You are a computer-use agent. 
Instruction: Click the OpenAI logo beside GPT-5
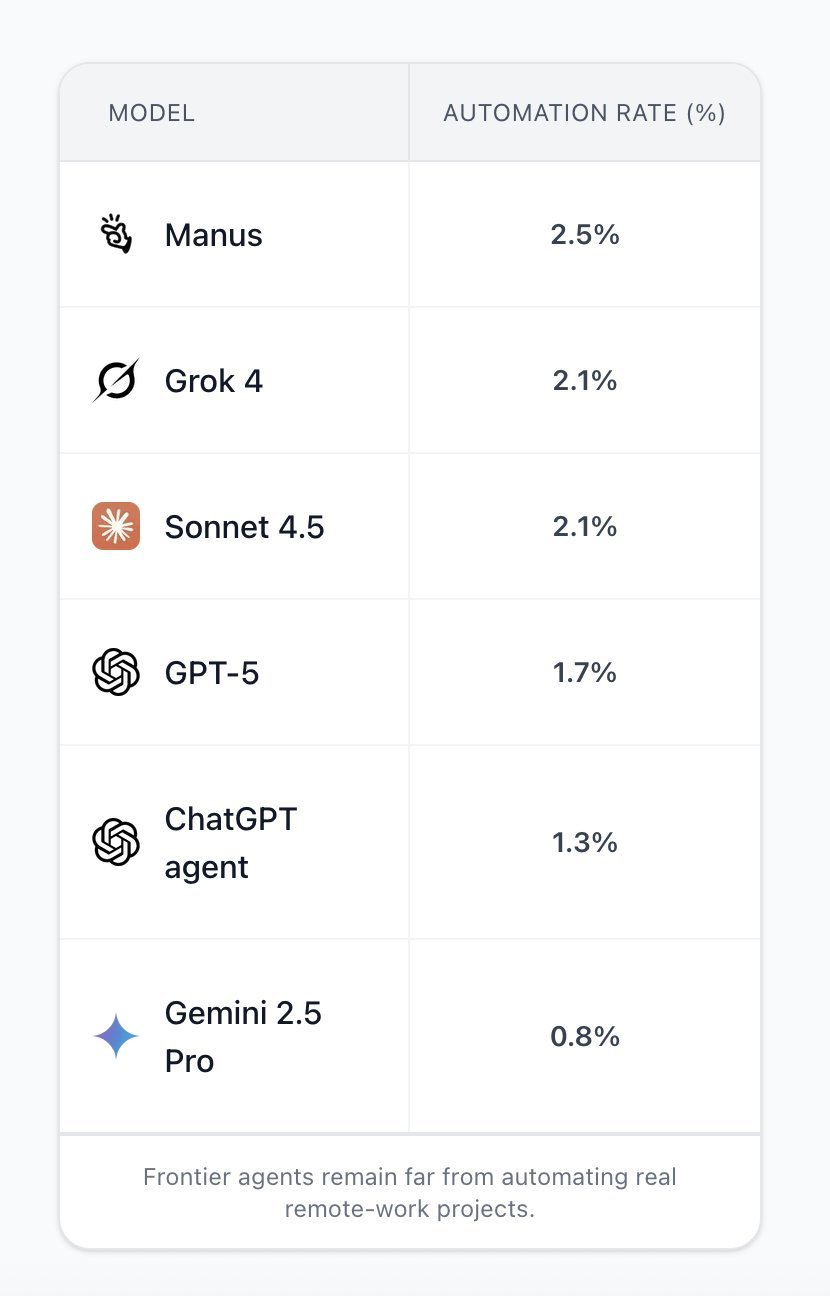pos(116,672)
